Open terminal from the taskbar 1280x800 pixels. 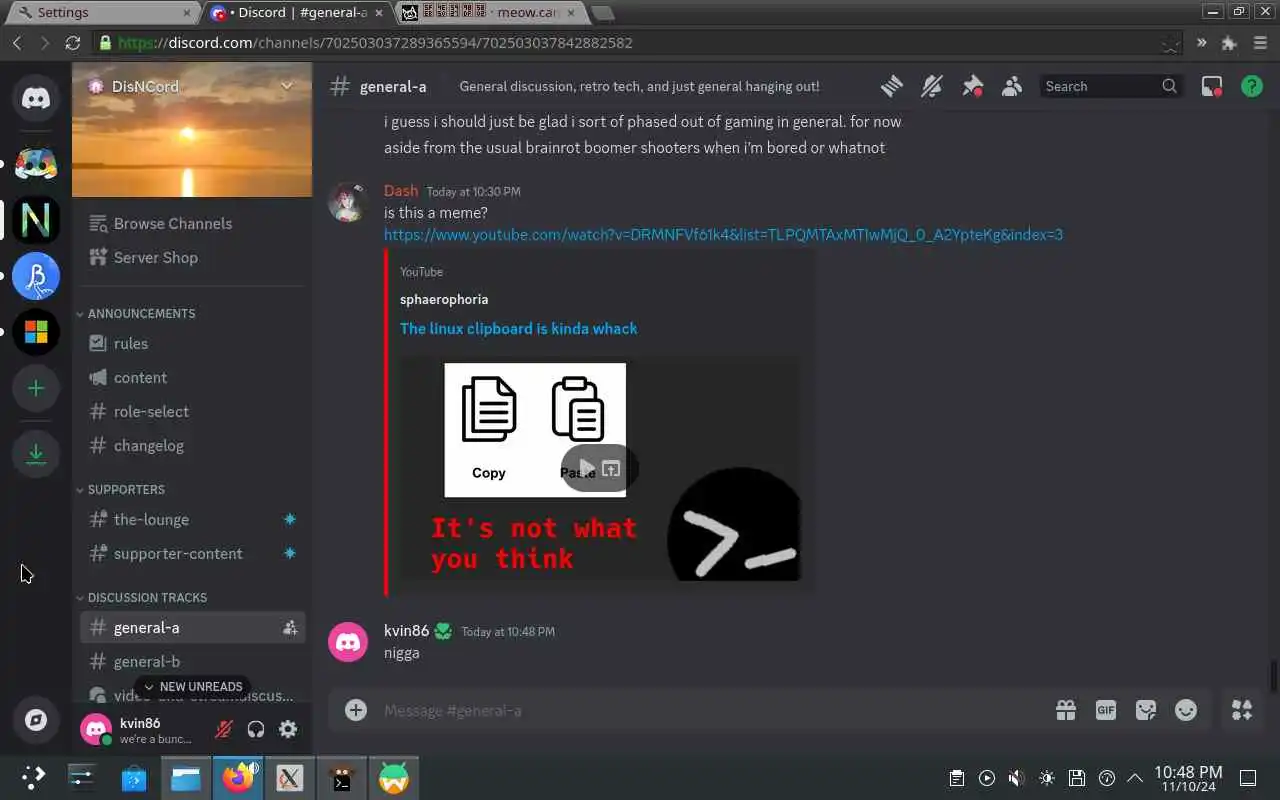342,778
